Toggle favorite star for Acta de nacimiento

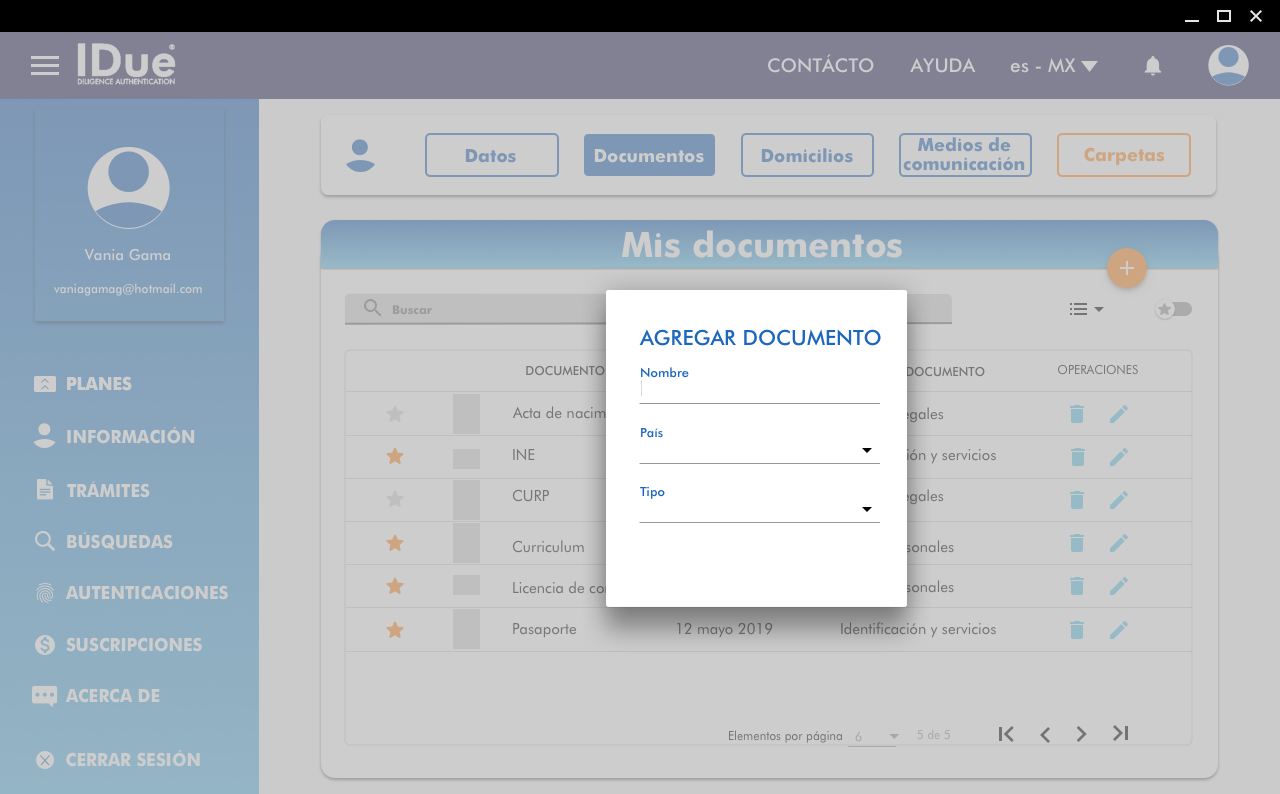(395, 414)
